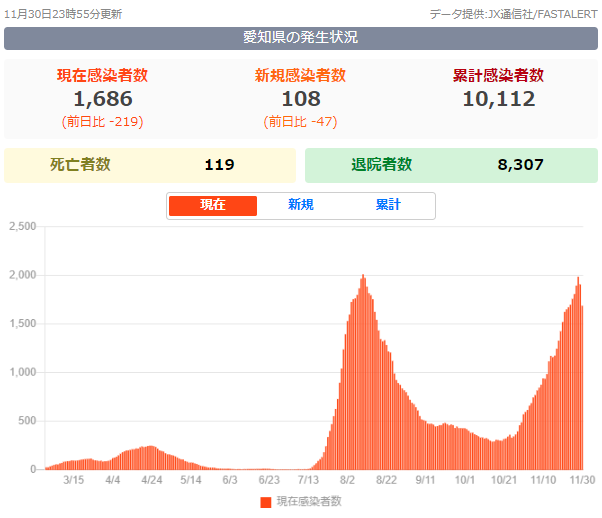Click the 11月30日23時55分更新 timestamp
The width and height of the screenshot is (602, 518).
63,15
